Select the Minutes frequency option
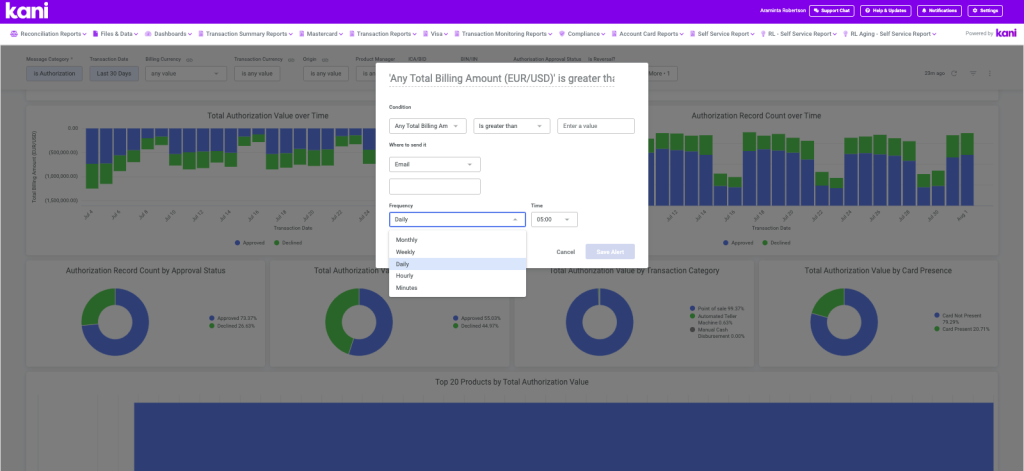 [x=407, y=288]
